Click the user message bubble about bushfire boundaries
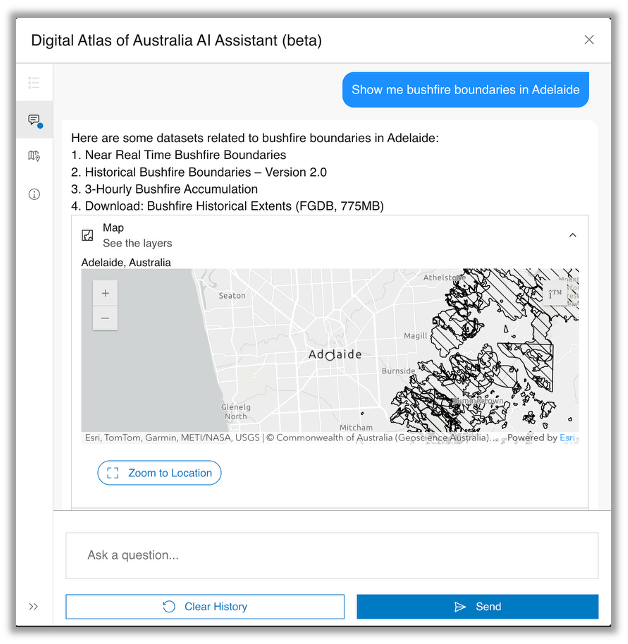This screenshot has width=628, height=644. pyautogui.click(x=465, y=90)
